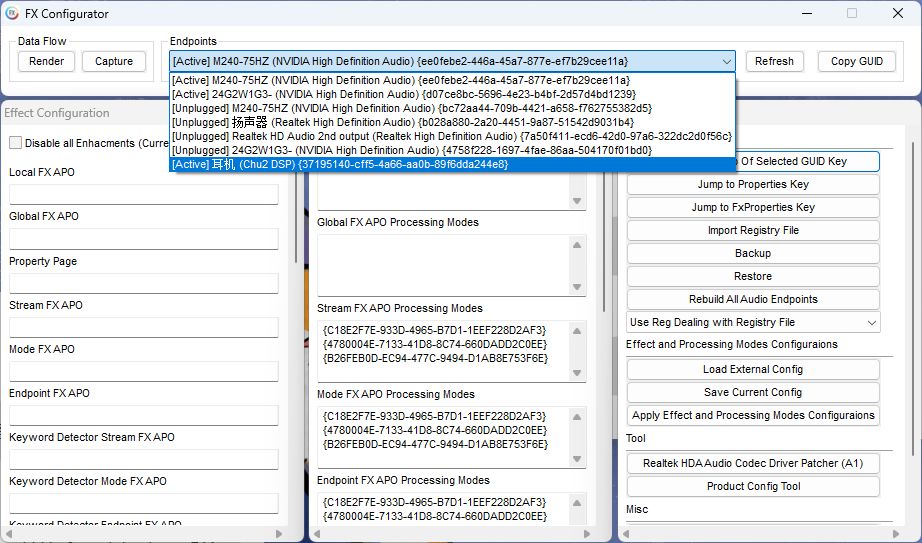
Task: Open Use Reg Dealing with Registry File dropdown
Action: pos(753,322)
